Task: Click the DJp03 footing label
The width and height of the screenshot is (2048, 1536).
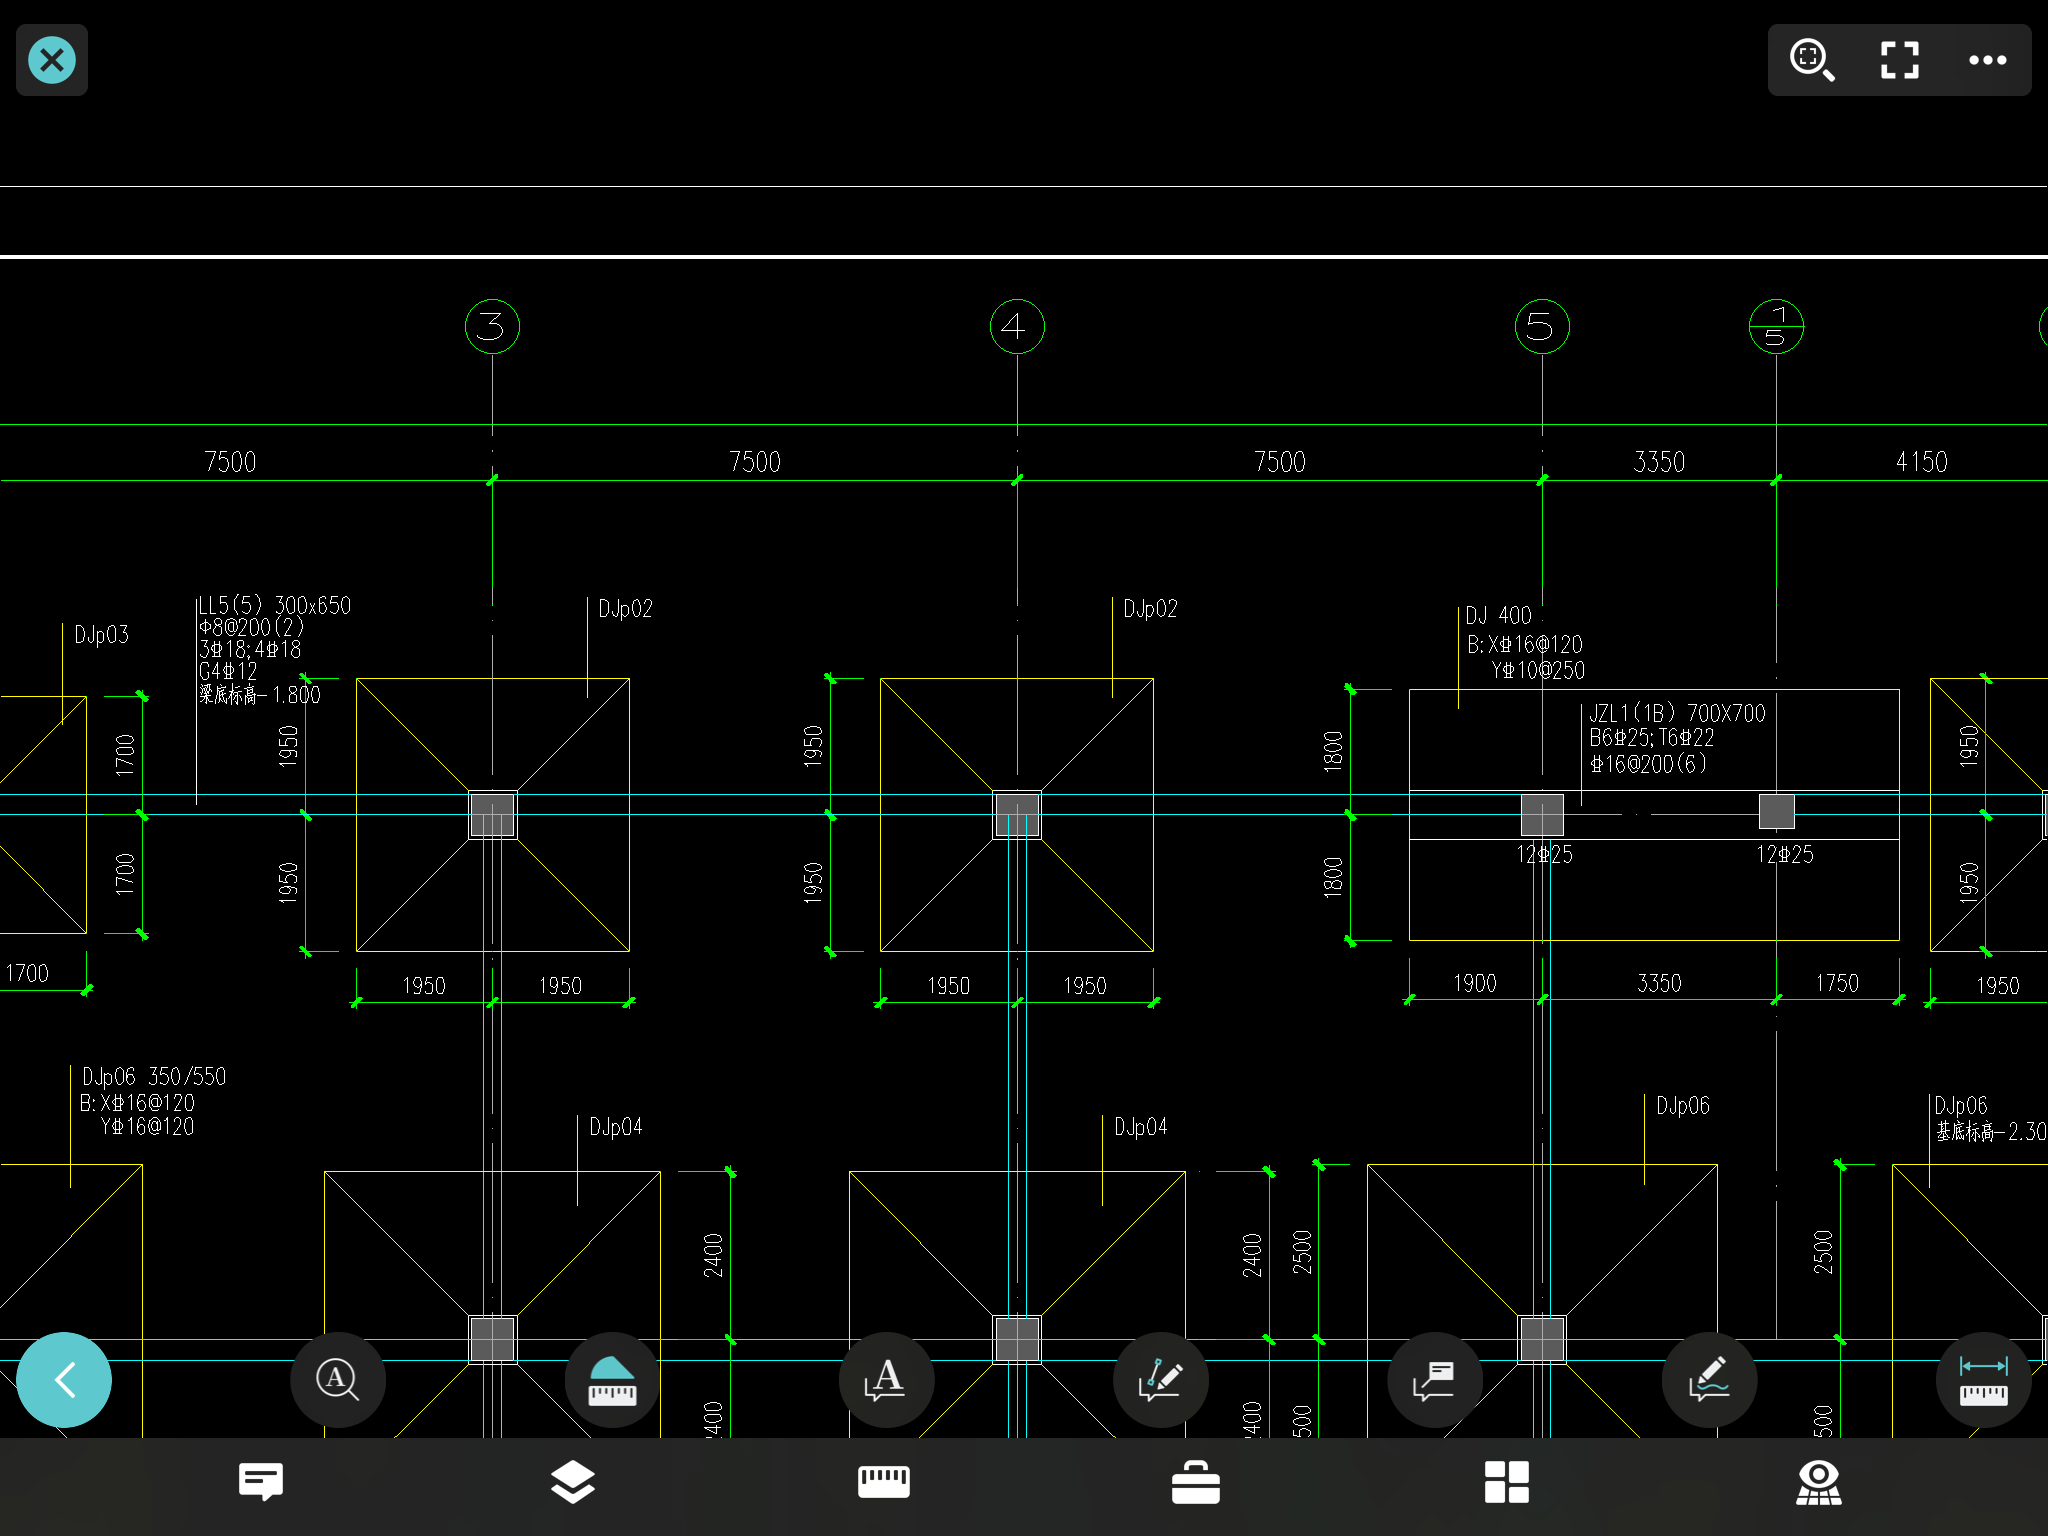Action: [101, 635]
